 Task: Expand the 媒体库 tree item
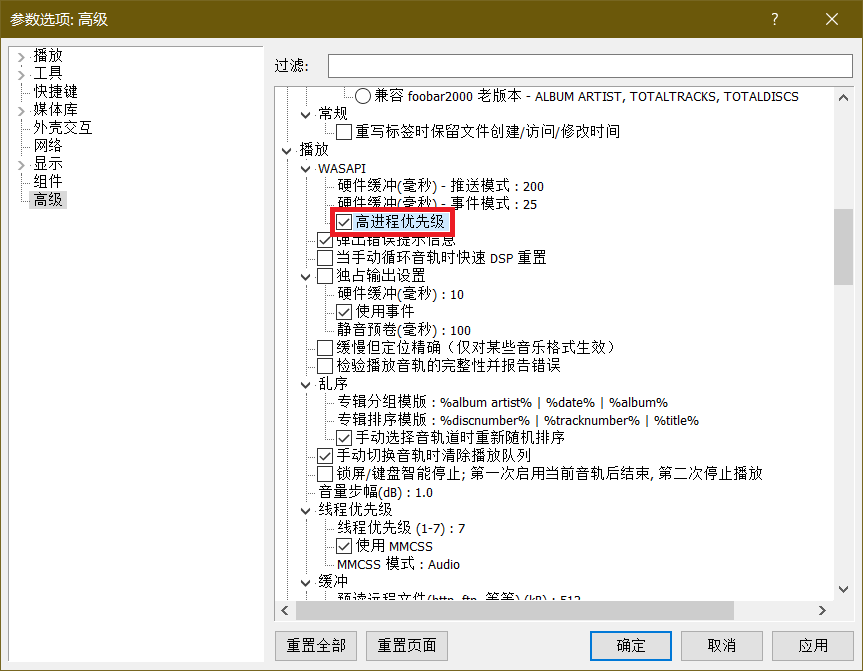point(21,111)
